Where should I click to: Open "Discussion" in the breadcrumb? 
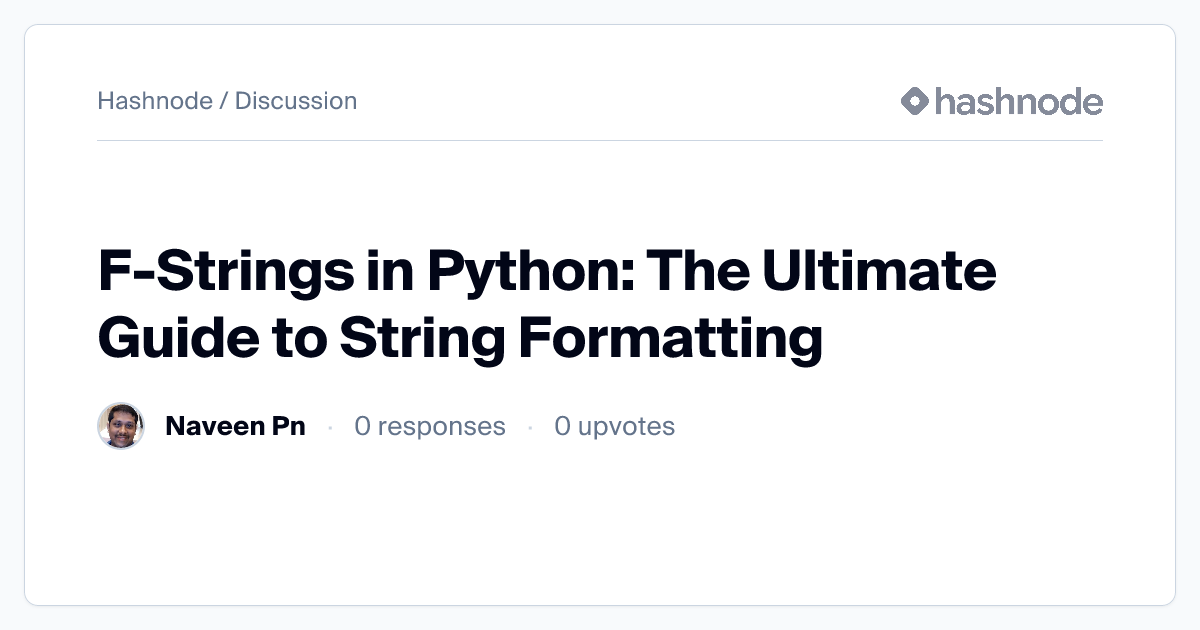296,101
